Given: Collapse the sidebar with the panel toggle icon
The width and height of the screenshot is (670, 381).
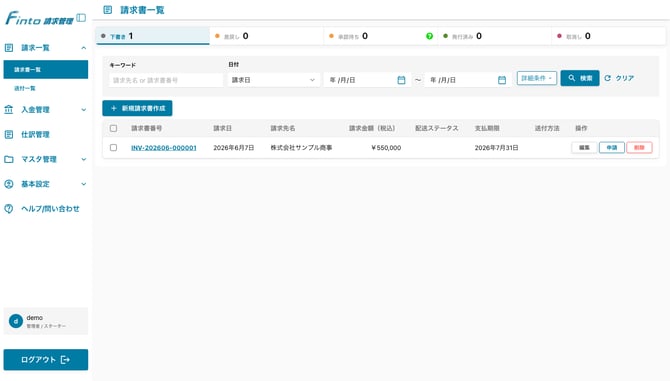Looking at the screenshot, I should pyautogui.click(x=81, y=18).
